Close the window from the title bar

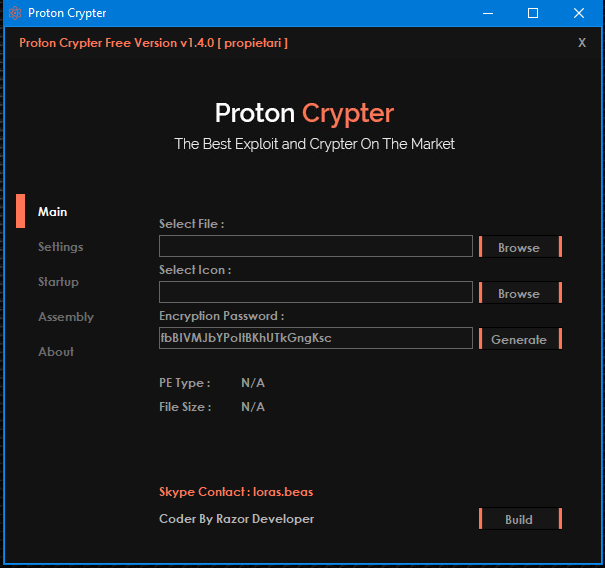click(578, 13)
